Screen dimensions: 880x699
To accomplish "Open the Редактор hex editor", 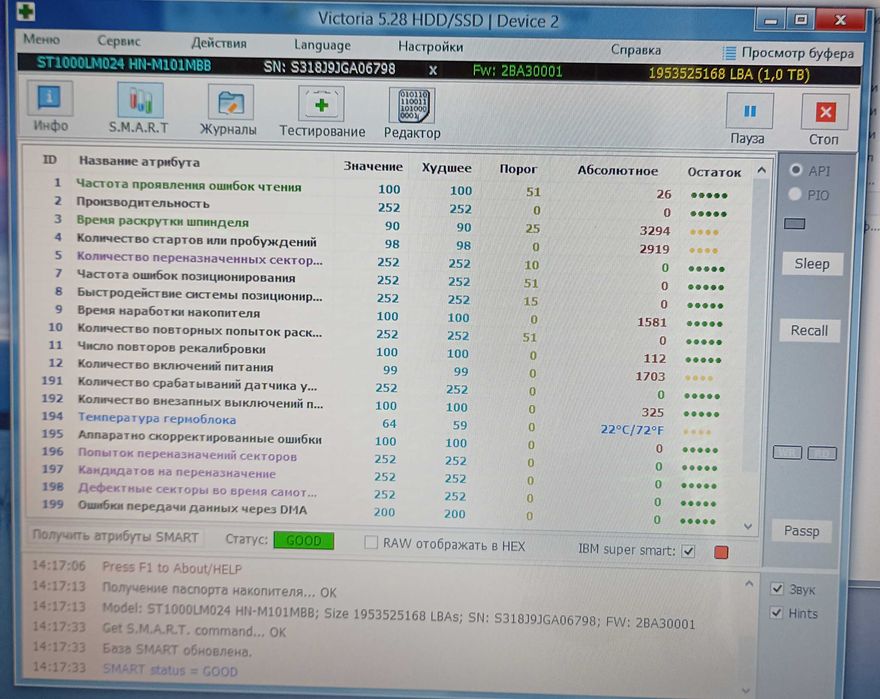I will click(412, 114).
